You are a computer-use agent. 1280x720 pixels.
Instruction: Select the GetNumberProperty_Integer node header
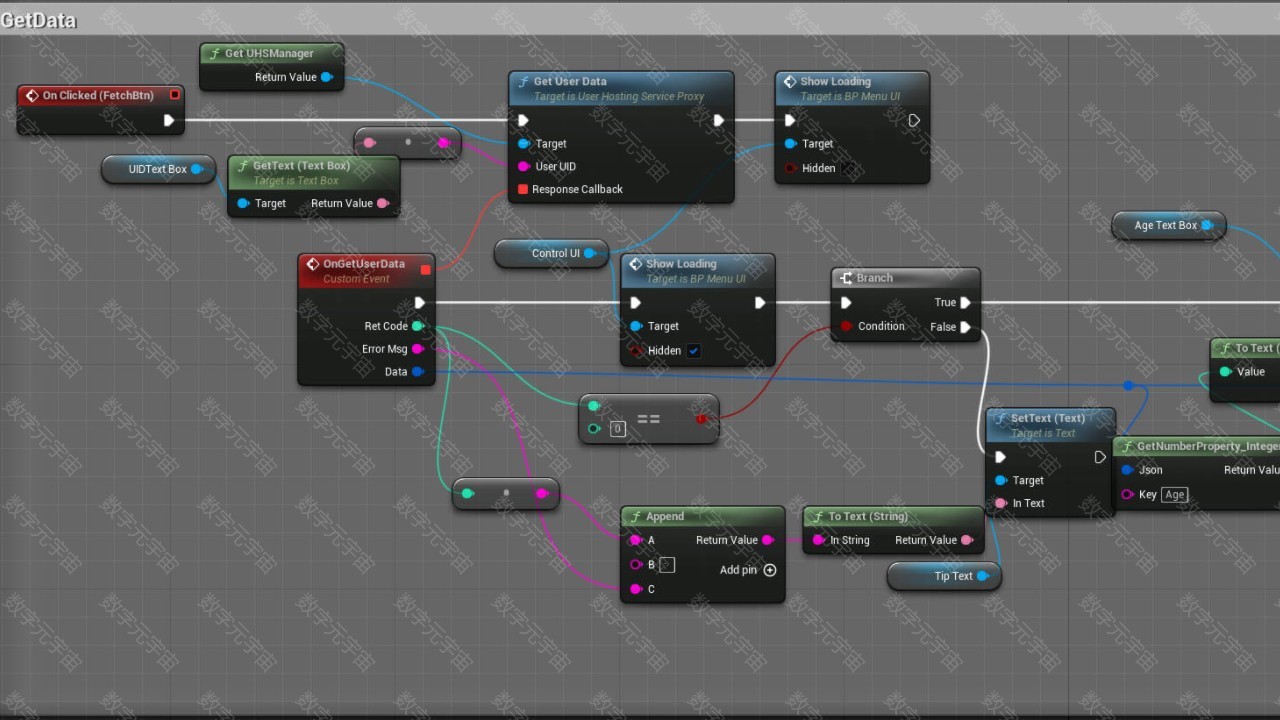1197,446
